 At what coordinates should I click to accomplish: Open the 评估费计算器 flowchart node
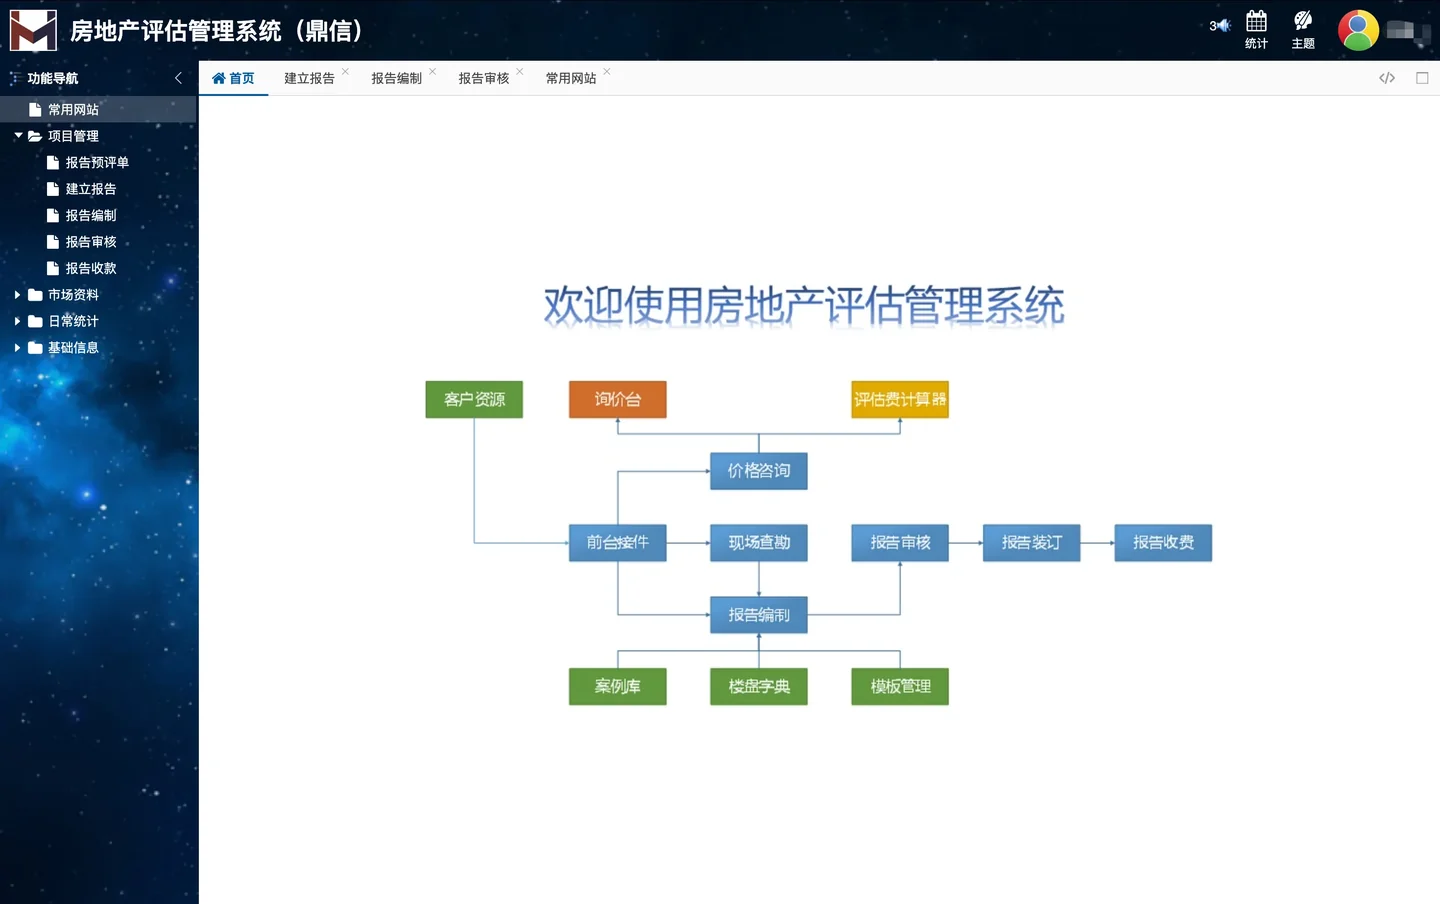[x=899, y=398]
